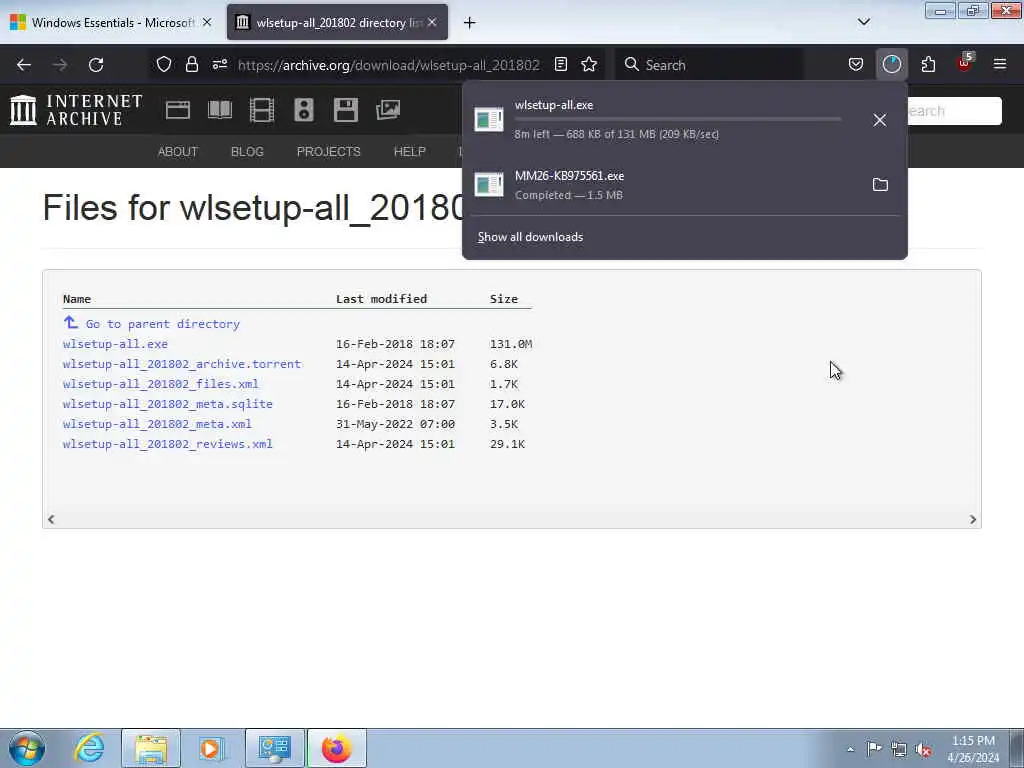Viewport: 1024px width, 768px height.
Task: Bookmark this page with the star icon
Action: (x=589, y=65)
